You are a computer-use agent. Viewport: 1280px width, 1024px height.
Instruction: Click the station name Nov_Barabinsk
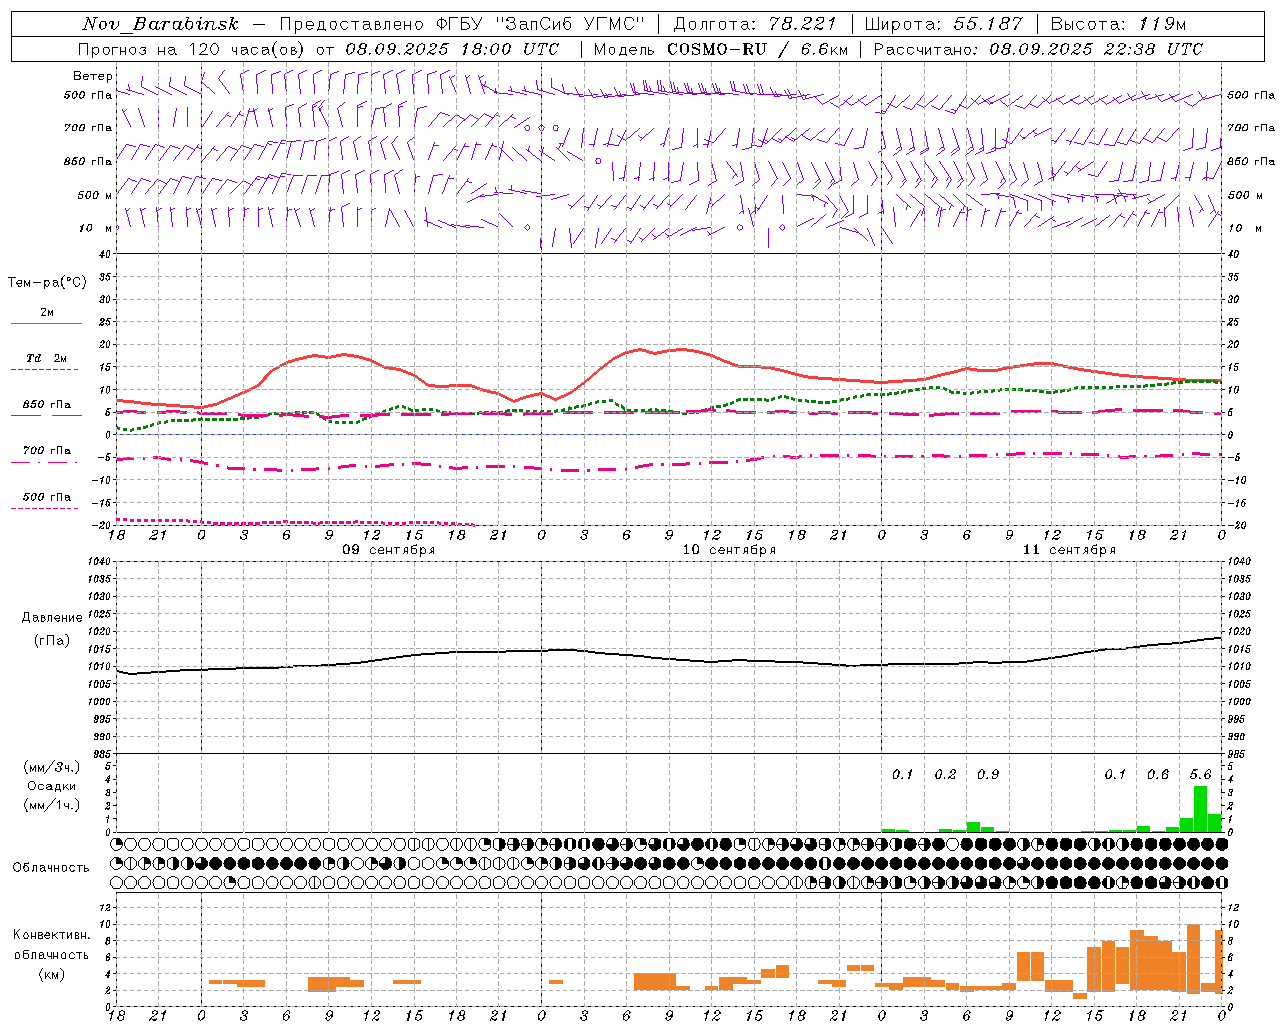click(x=161, y=24)
